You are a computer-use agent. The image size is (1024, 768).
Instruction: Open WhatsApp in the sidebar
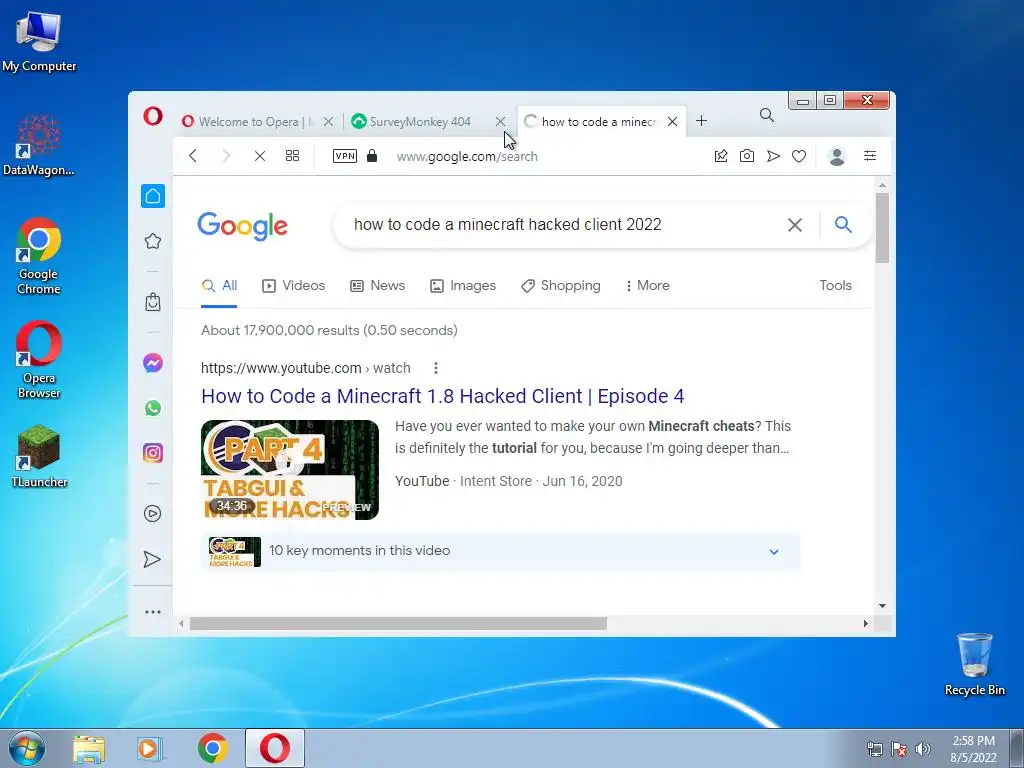(153, 408)
